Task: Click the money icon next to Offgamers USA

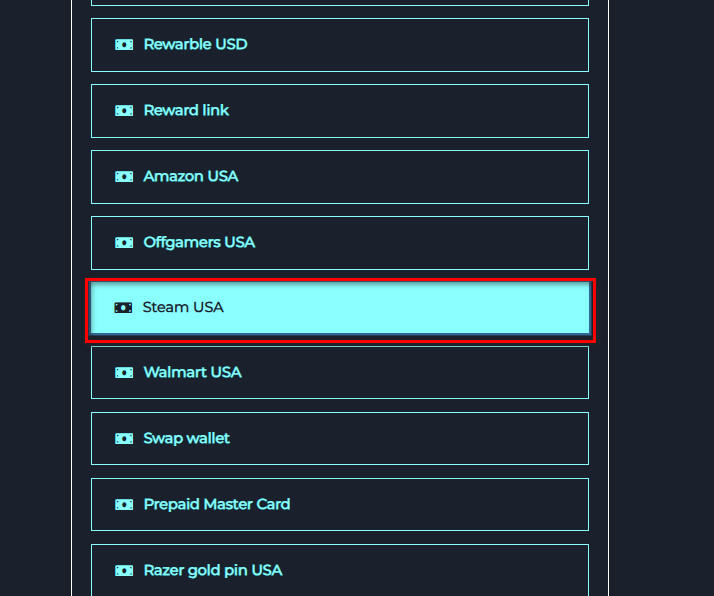Action: (x=124, y=243)
